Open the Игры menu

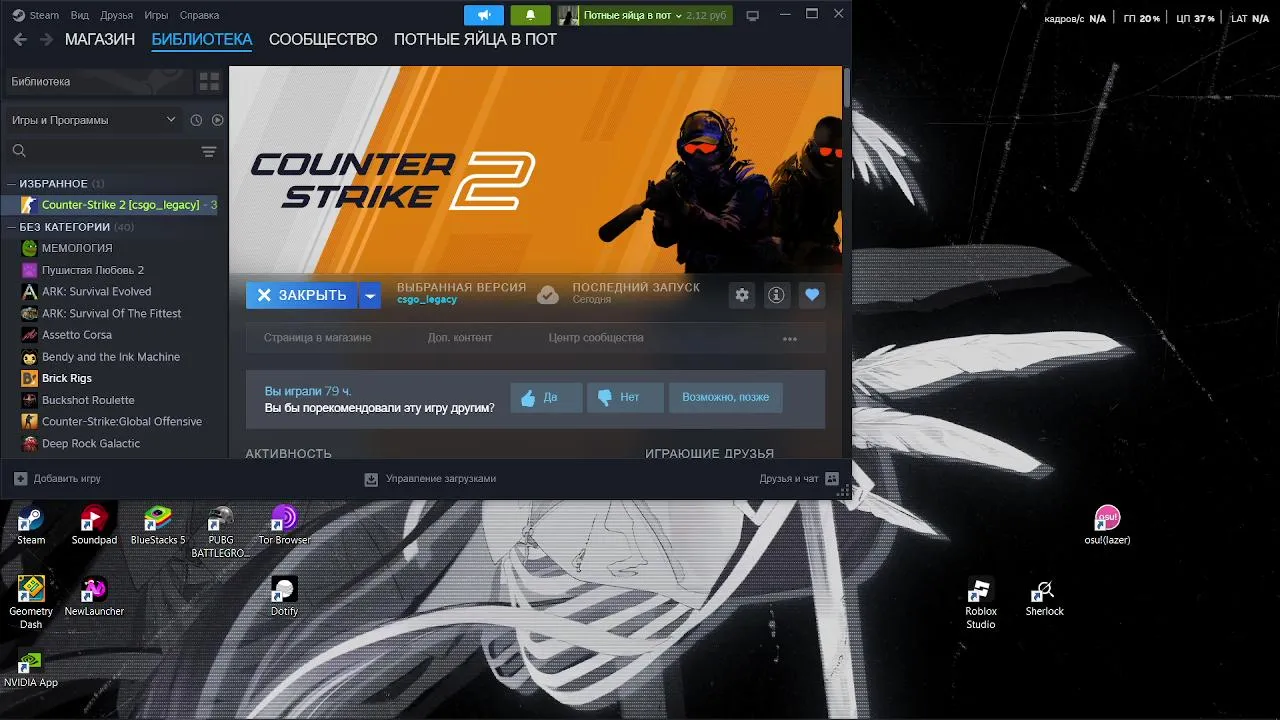click(156, 16)
